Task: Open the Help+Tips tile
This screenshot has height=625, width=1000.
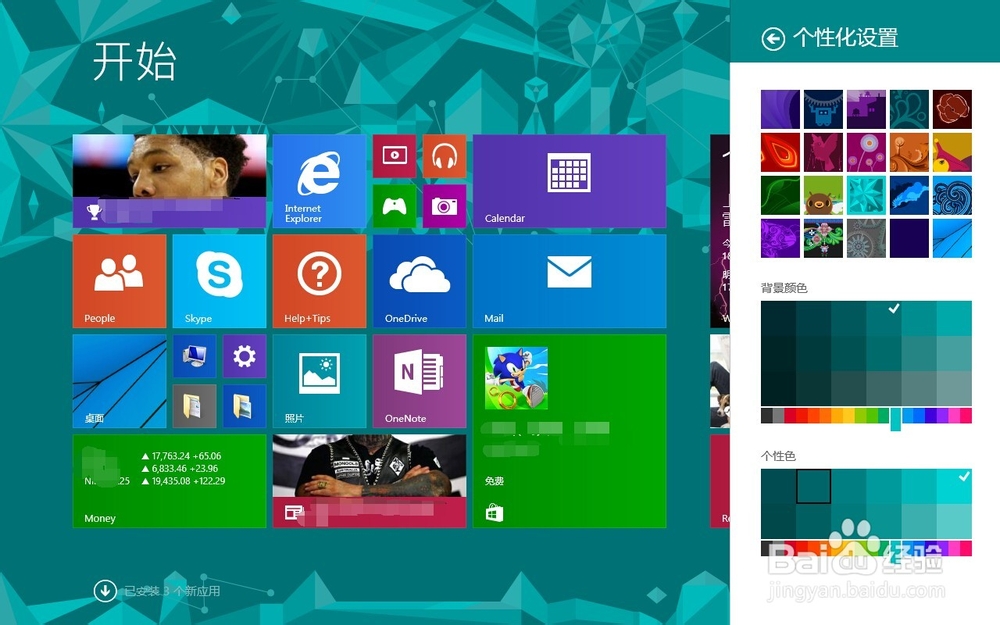Action: tap(318, 281)
